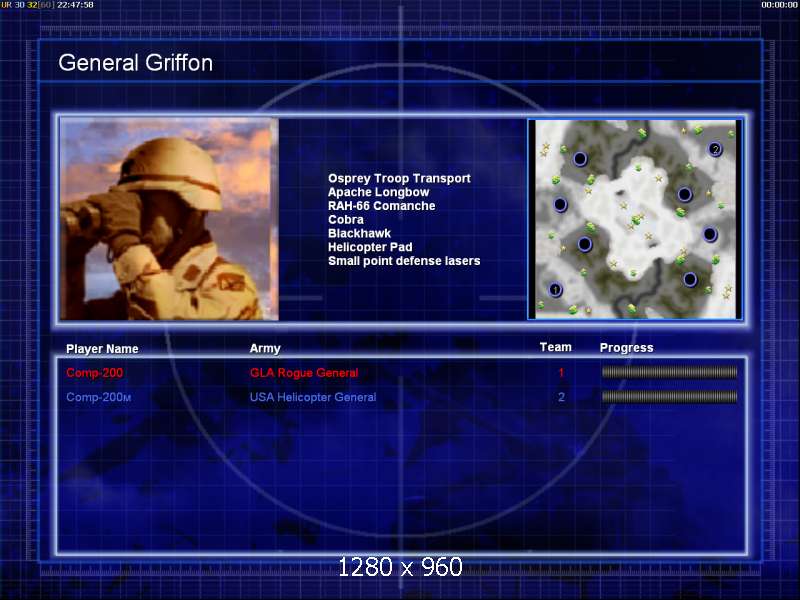Select the Cobra unit line
Viewport: 800px width, 600px height.
[345, 220]
